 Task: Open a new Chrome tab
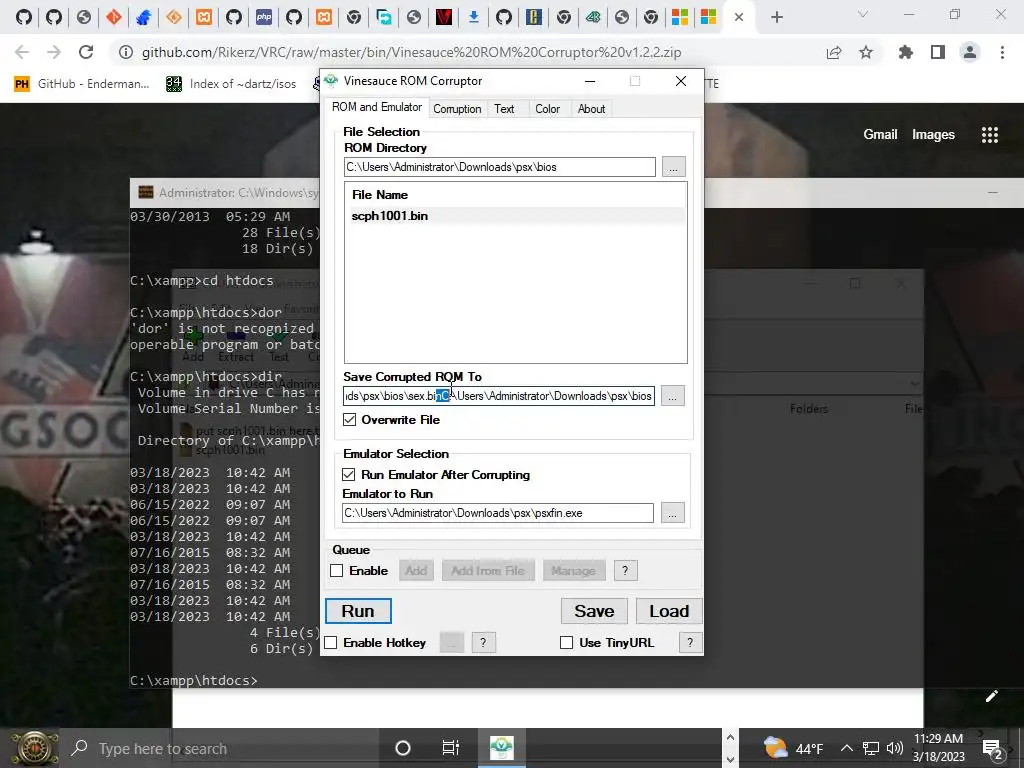[776, 17]
